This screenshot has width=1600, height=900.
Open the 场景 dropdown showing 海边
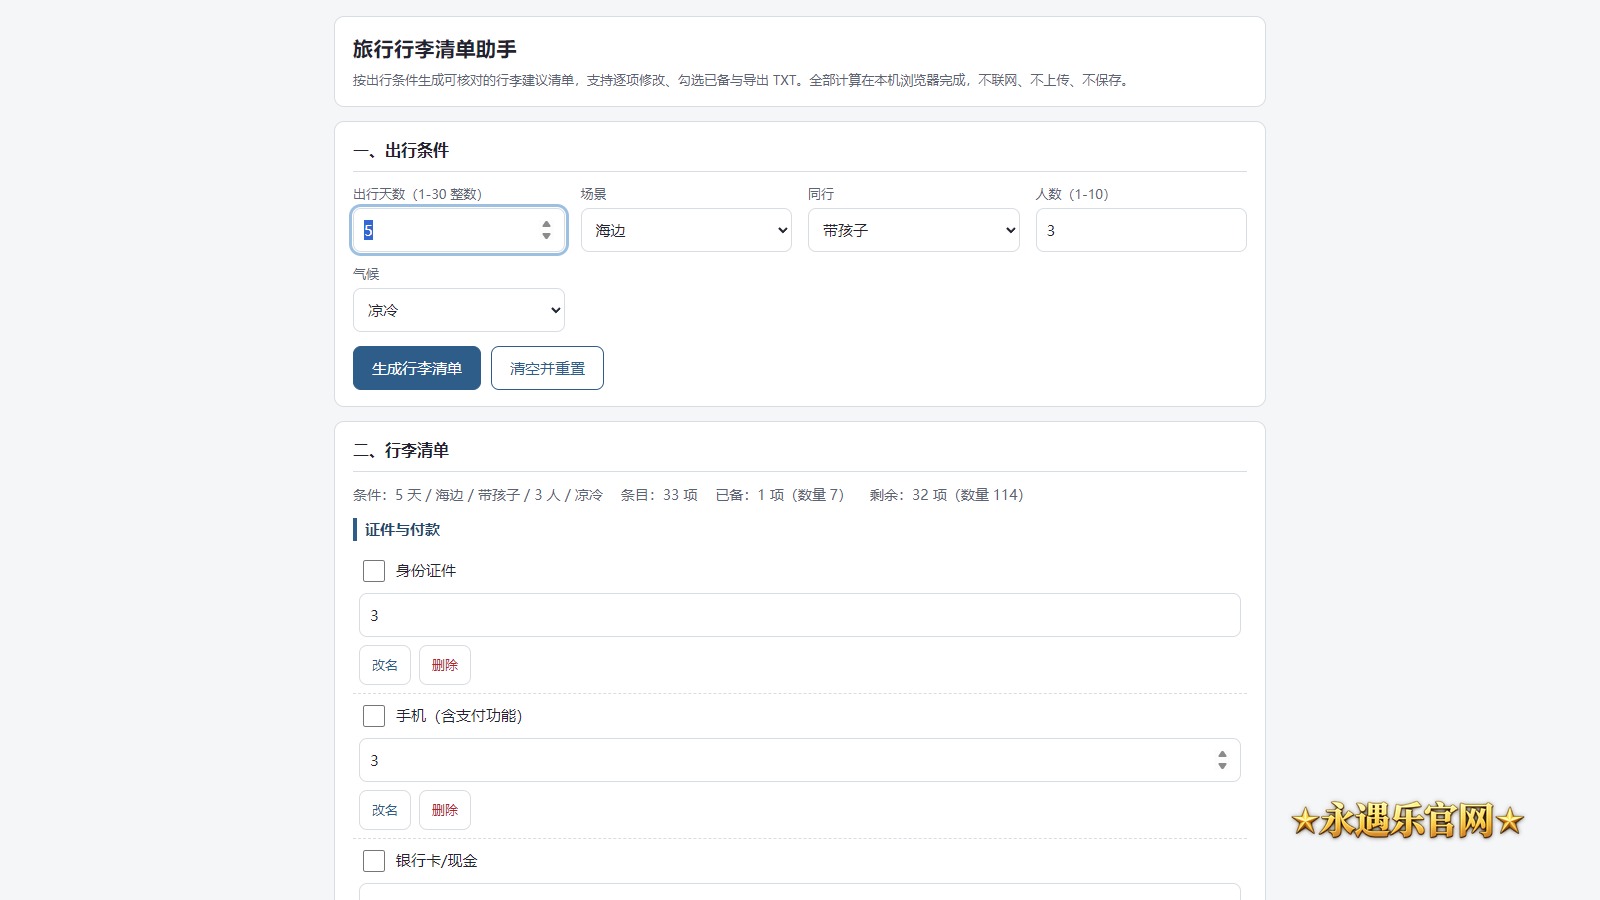coord(686,230)
